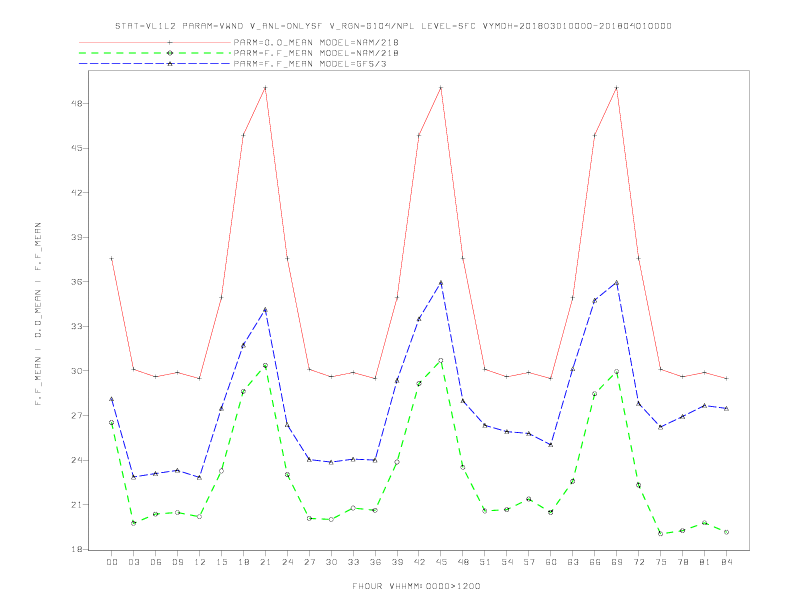Click the green circle marker at hour 00
The image size is (792, 612).
112,423
